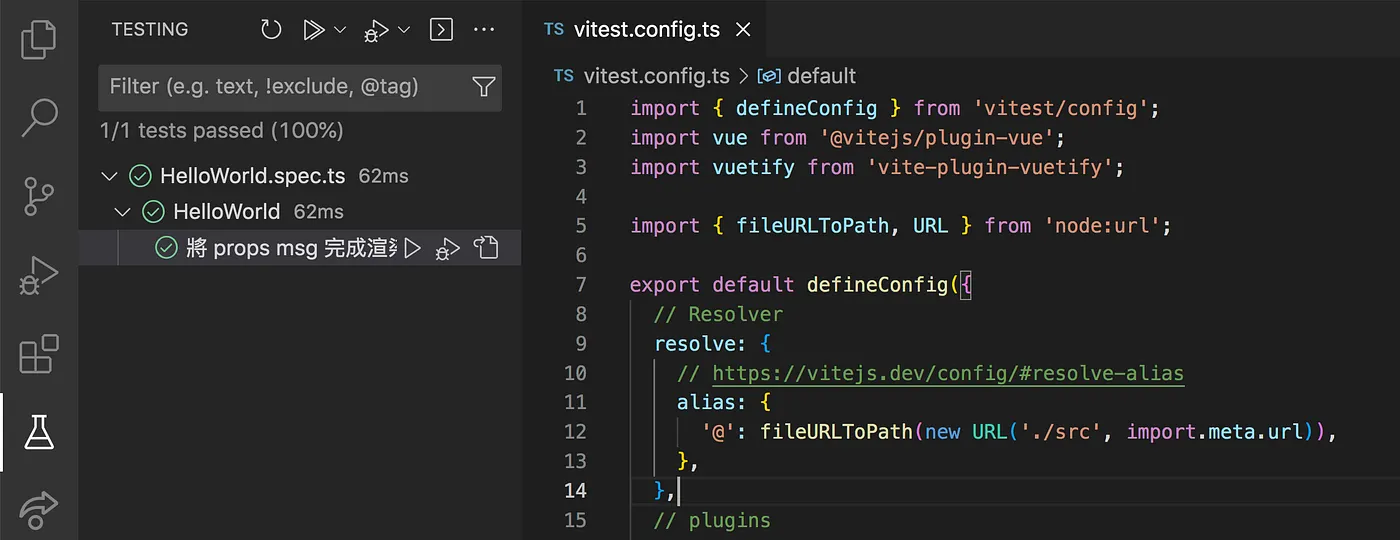This screenshot has height=540, width=1400.
Task: Open the Run and Debug view
Action: (38, 275)
